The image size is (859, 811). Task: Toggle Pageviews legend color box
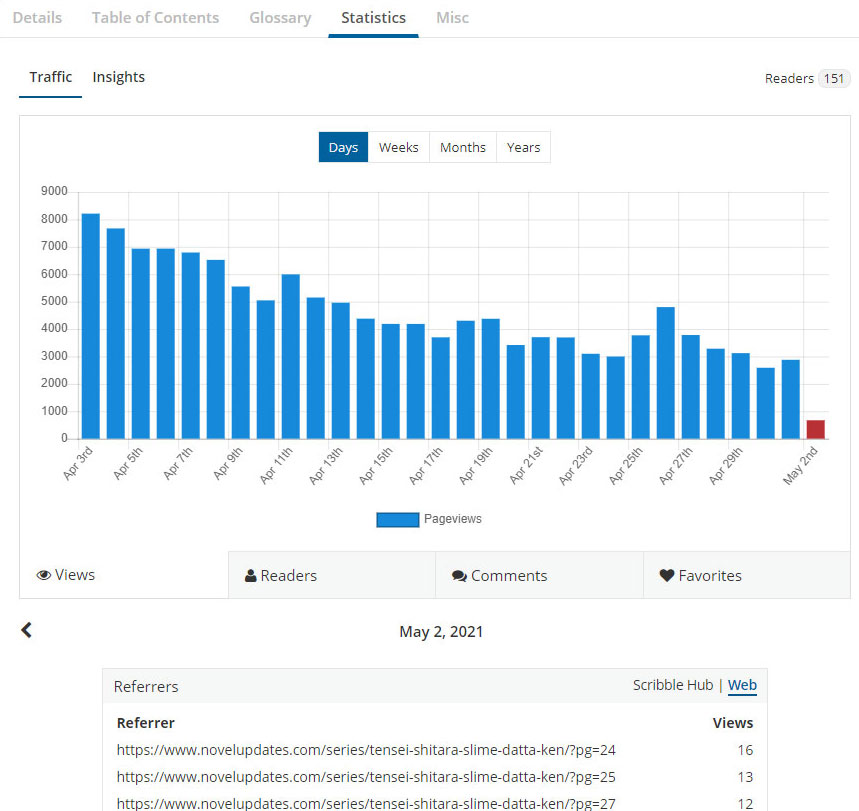pos(397,519)
